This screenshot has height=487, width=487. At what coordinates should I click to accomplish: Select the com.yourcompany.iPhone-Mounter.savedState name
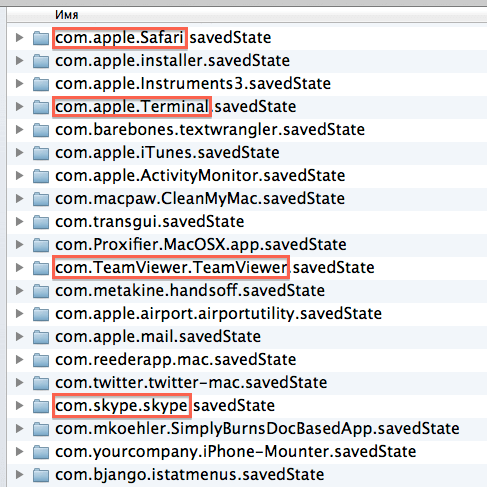pyautogui.click(x=236, y=452)
